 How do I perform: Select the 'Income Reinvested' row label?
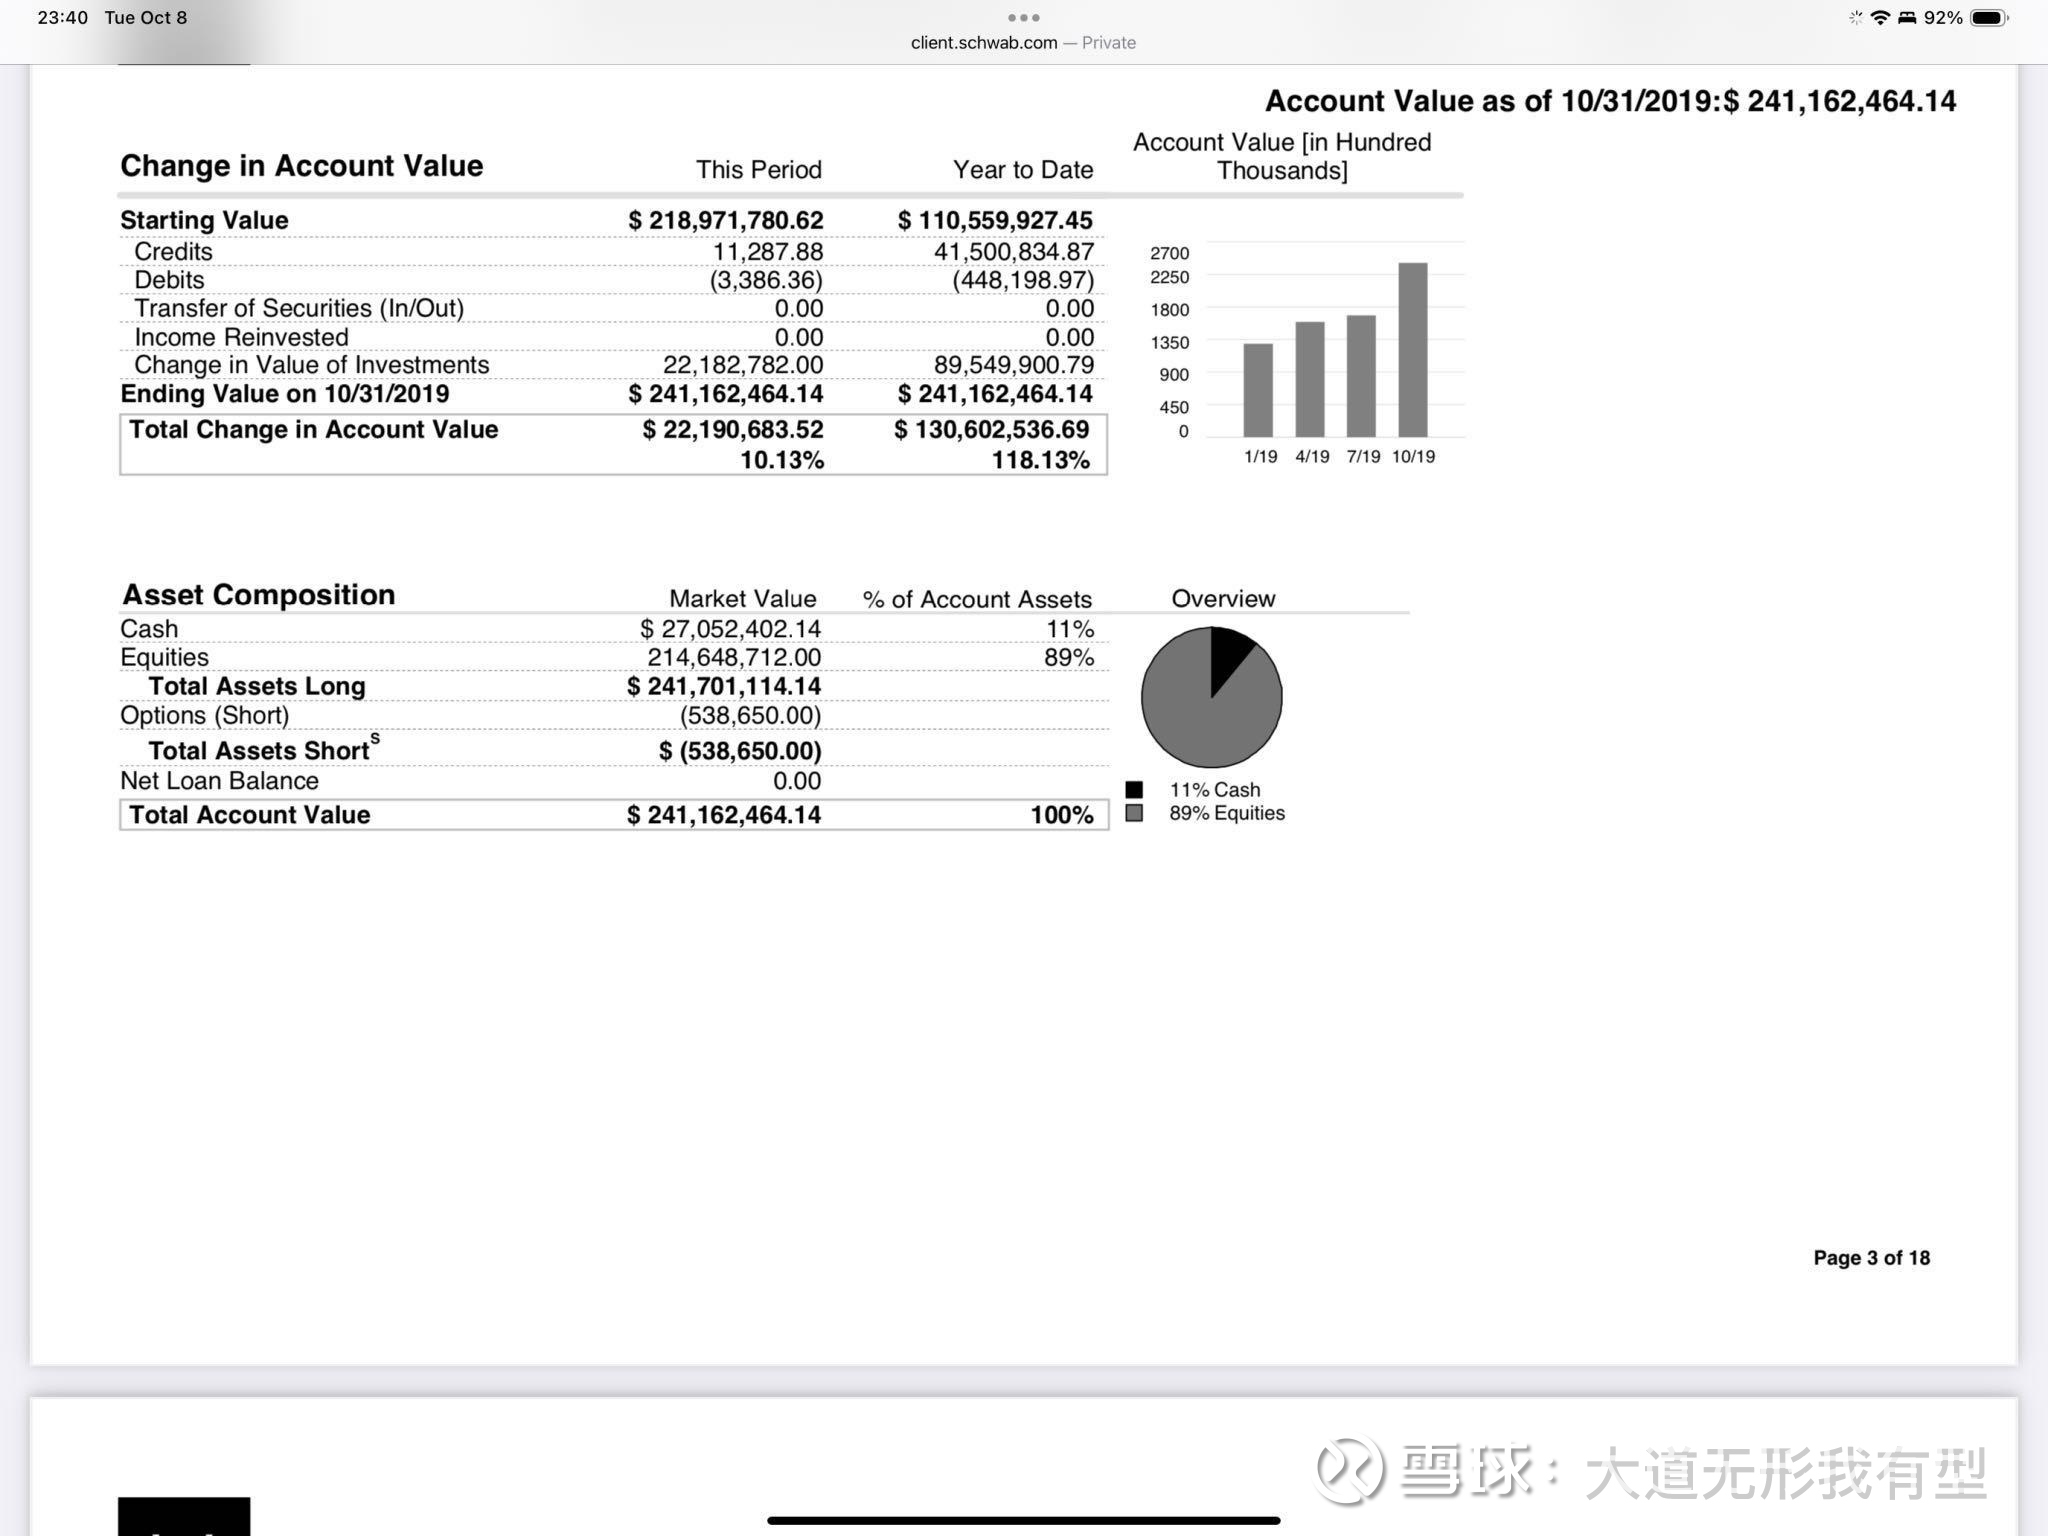point(241,337)
